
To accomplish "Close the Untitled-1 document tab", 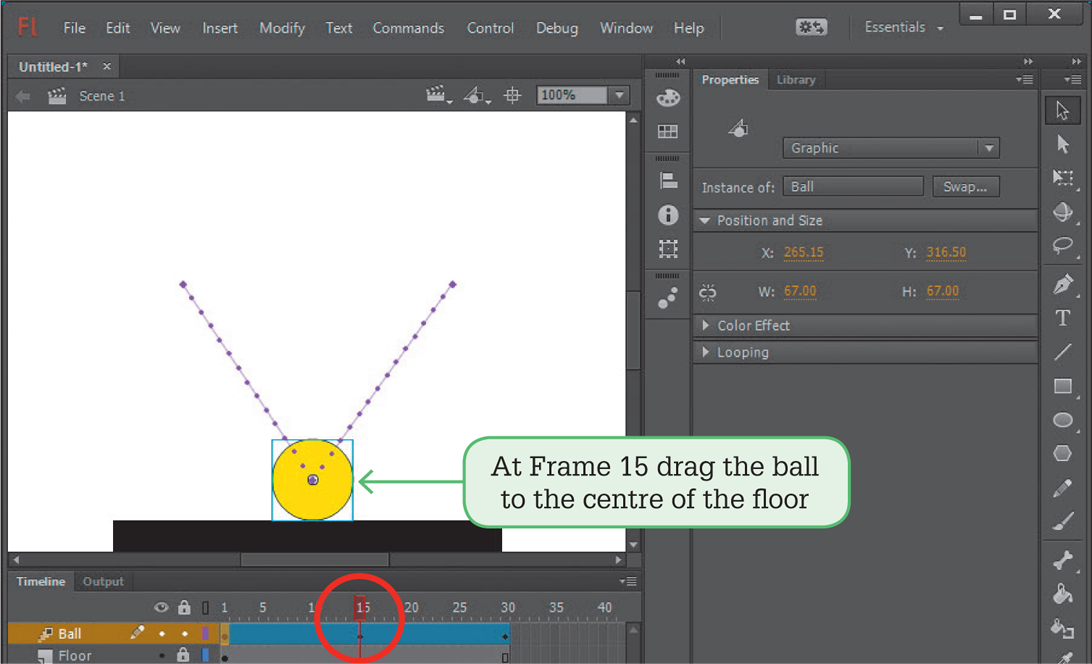I will coord(107,66).
